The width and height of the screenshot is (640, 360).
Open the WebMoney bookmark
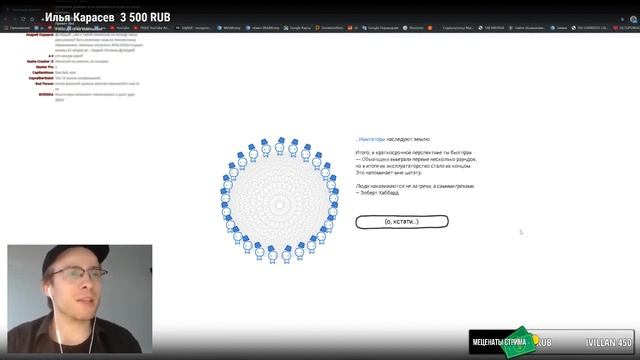coord(229,28)
